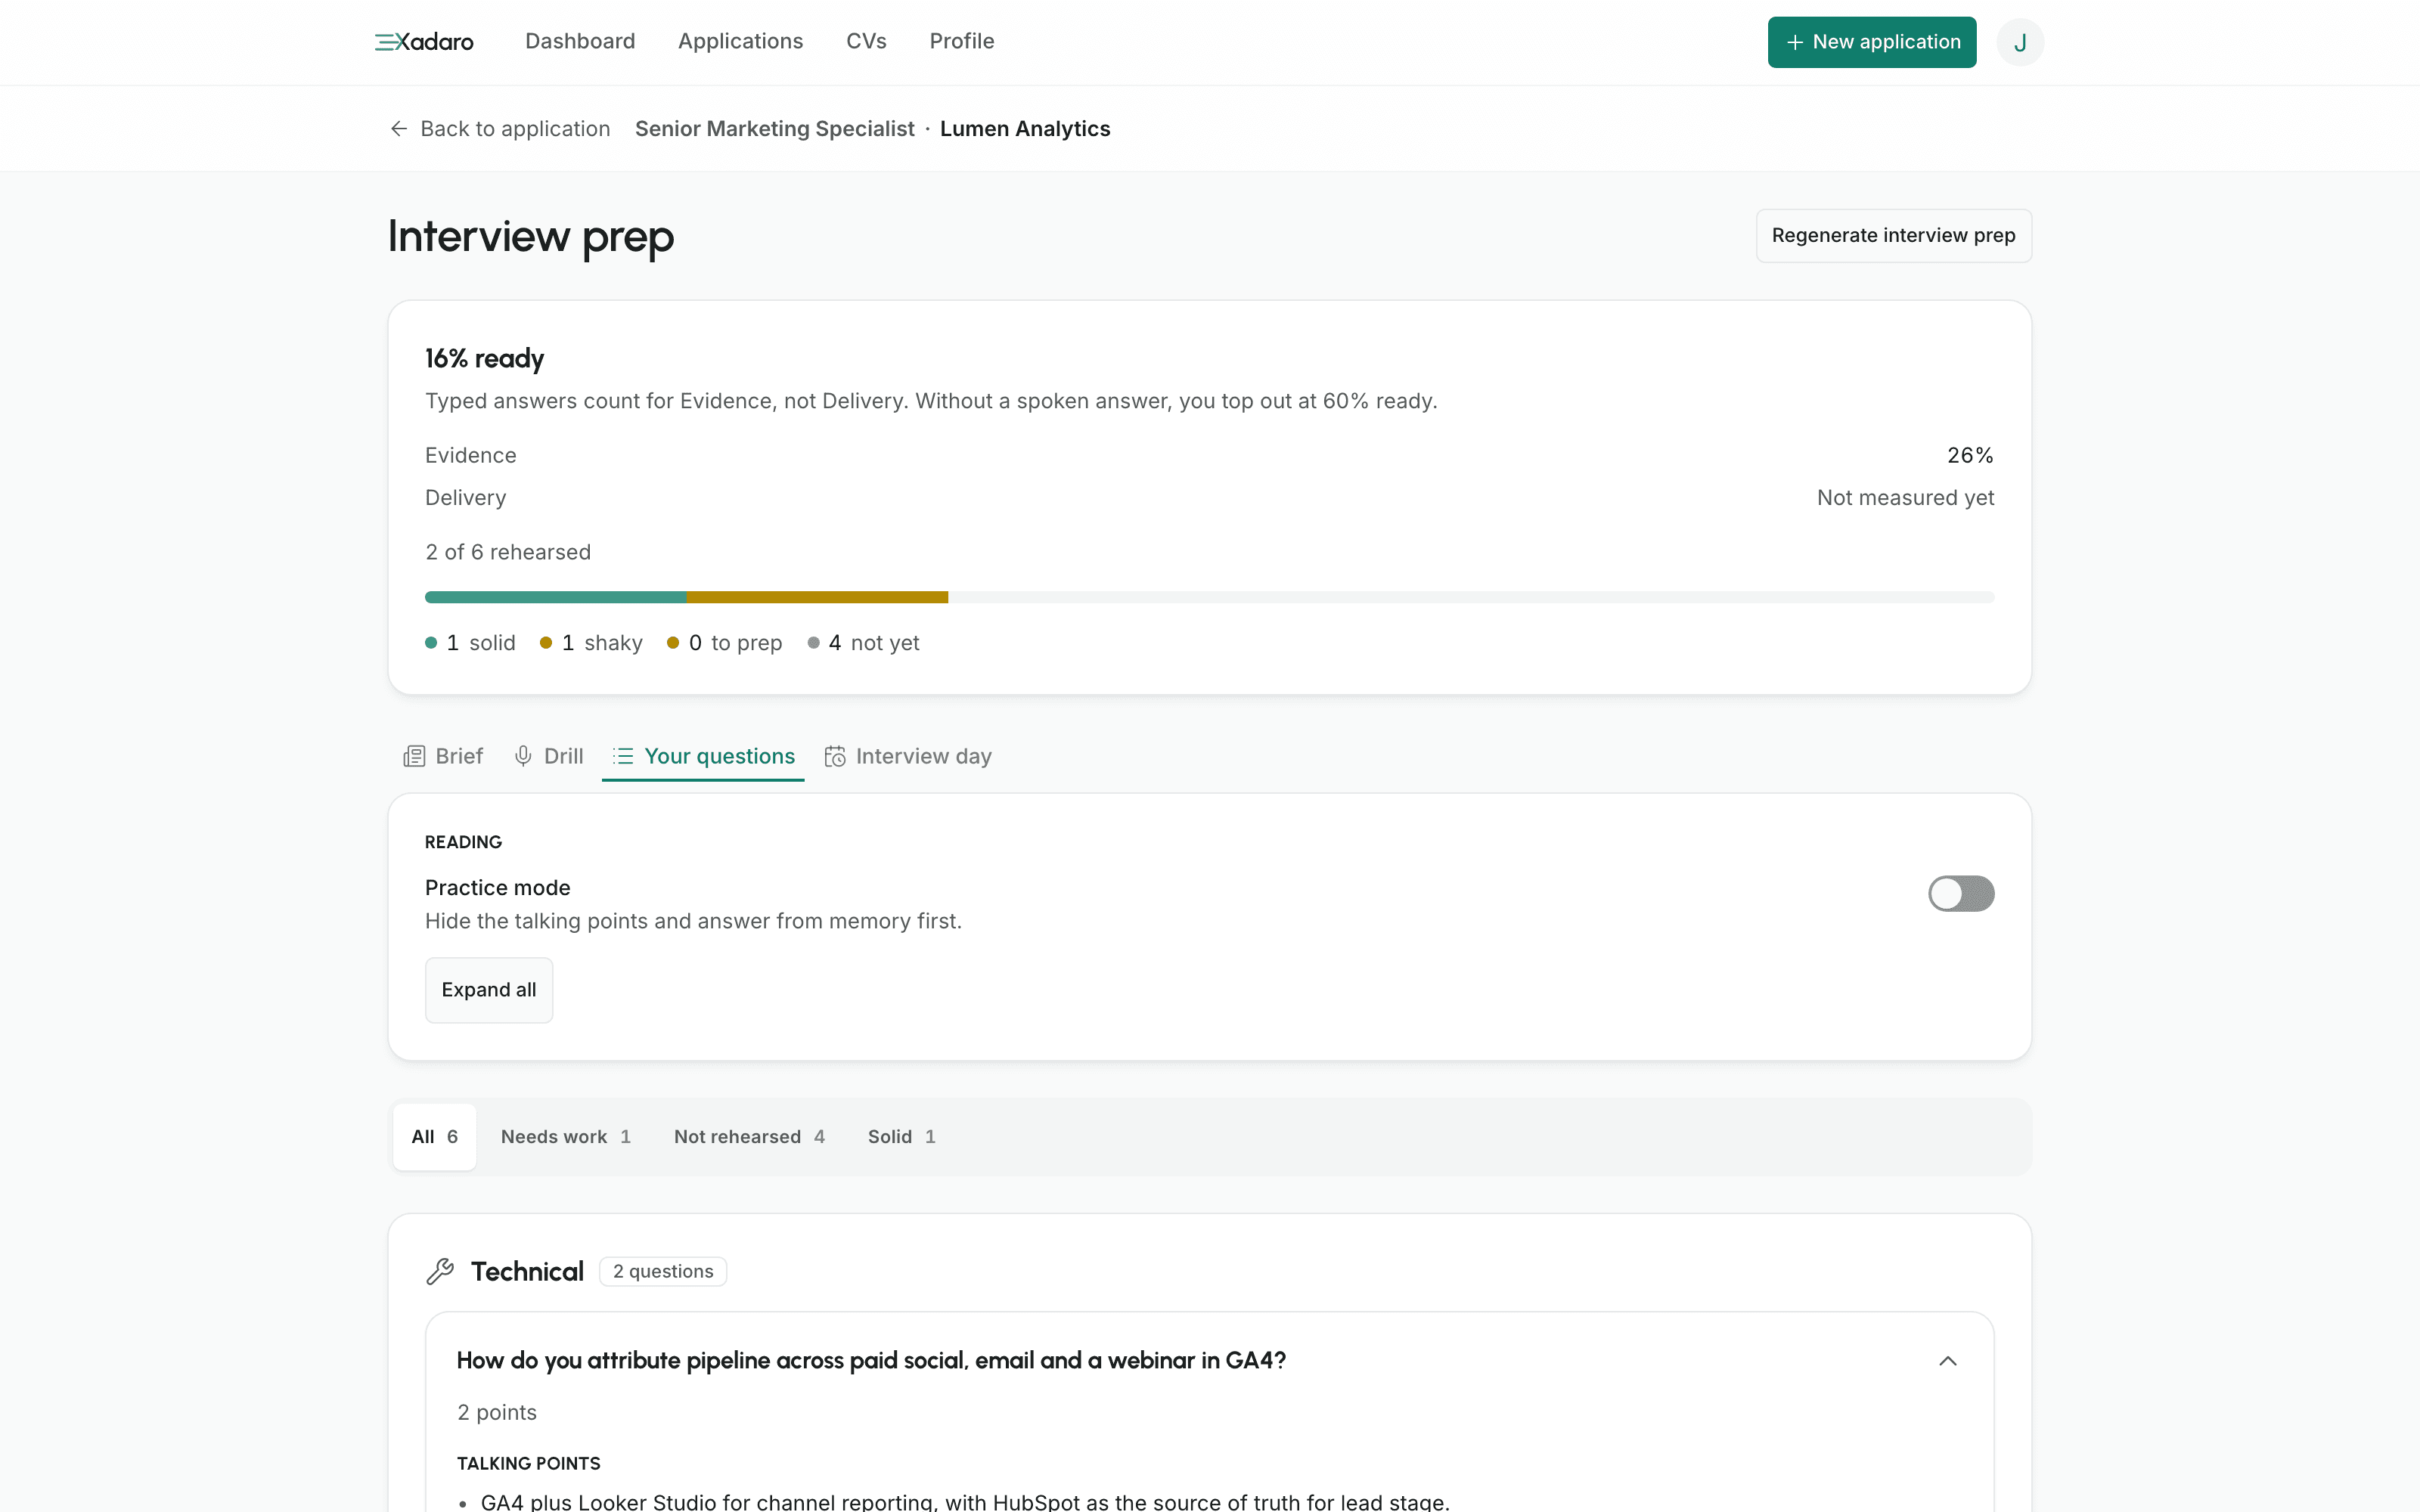This screenshot has height=1512, width=2420.
Task: Click the amber shaky segment of progress bar
Action: [x=817, y=597]
